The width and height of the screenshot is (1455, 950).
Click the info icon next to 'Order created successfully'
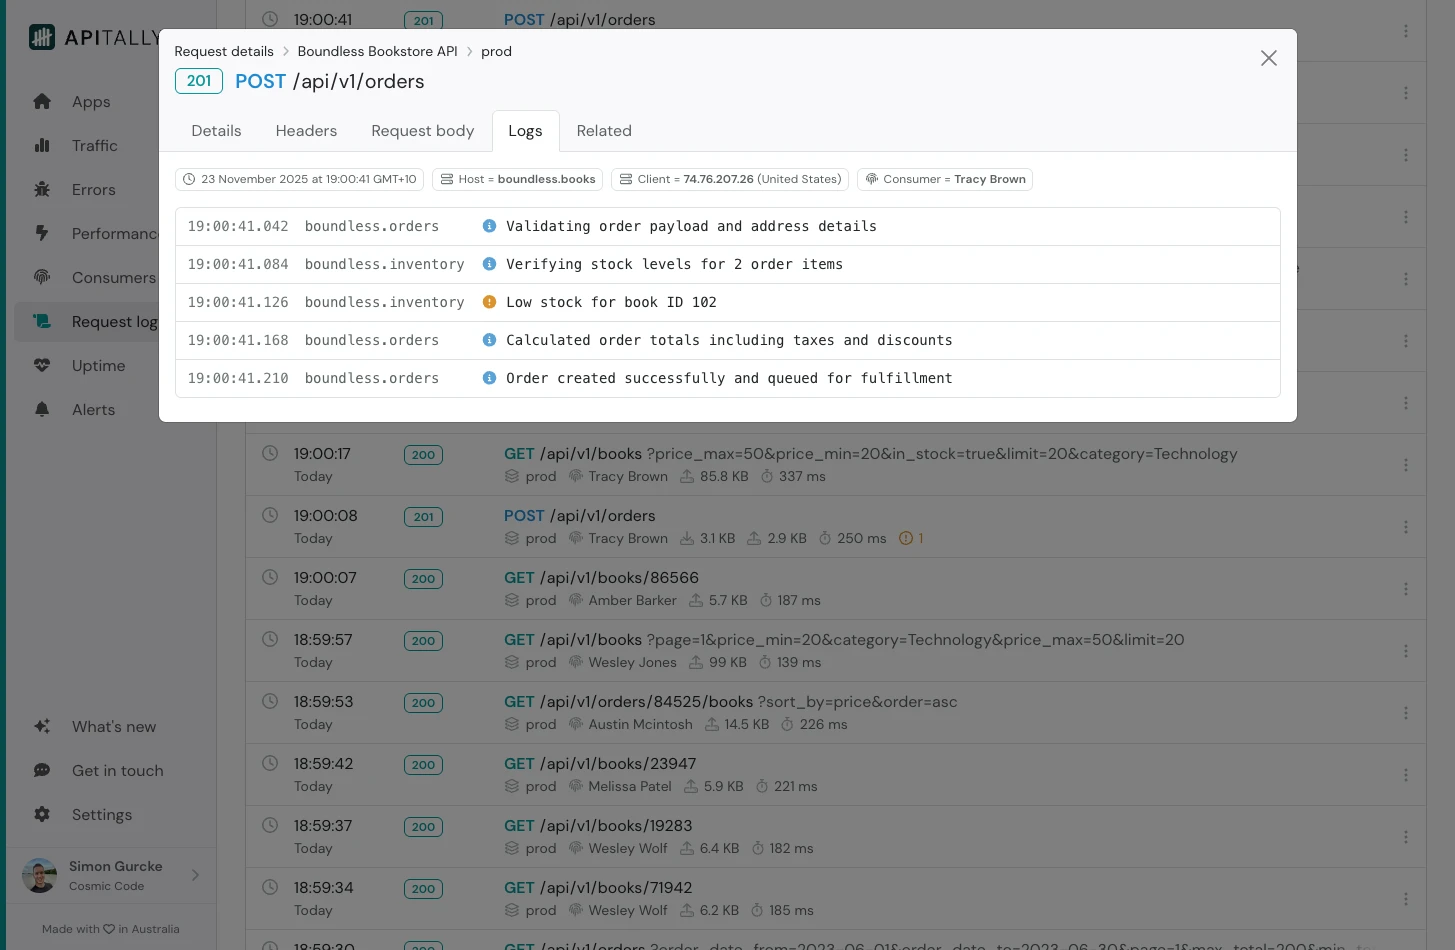[x=489, y=378]
